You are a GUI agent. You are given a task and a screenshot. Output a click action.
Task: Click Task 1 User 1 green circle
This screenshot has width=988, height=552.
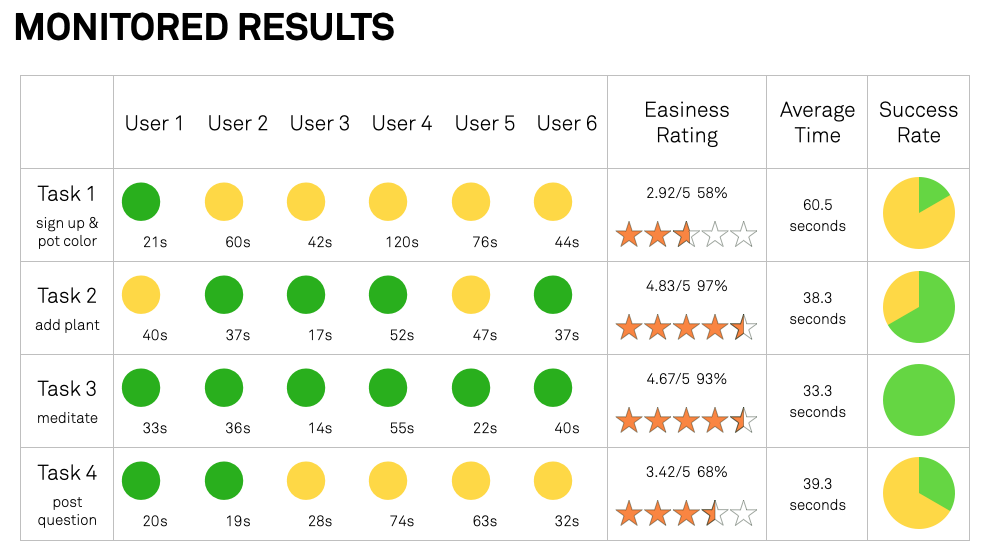(141, 202)
